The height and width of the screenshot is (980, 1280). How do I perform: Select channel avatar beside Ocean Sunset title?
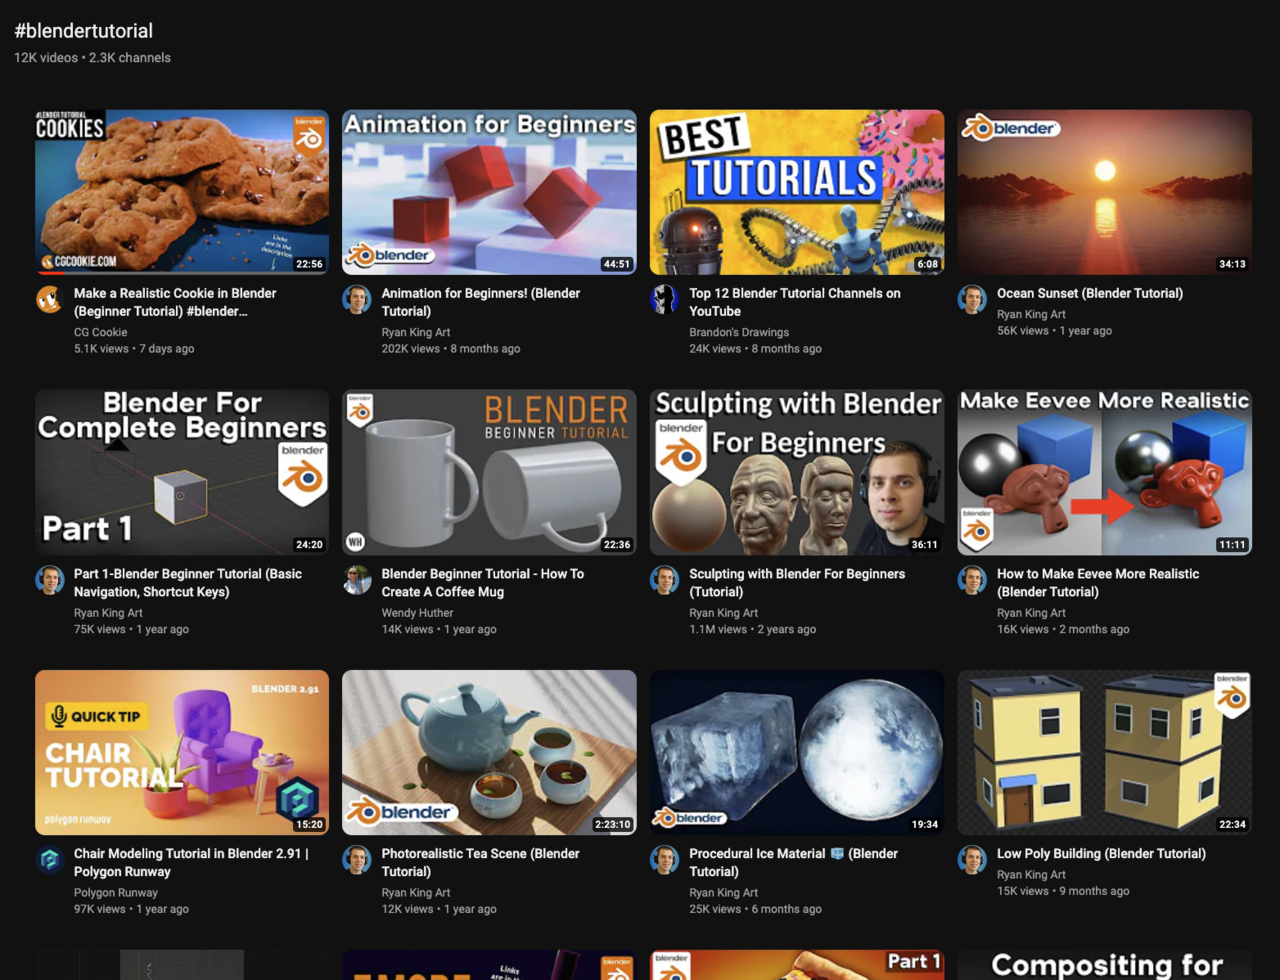coord(972,299)
